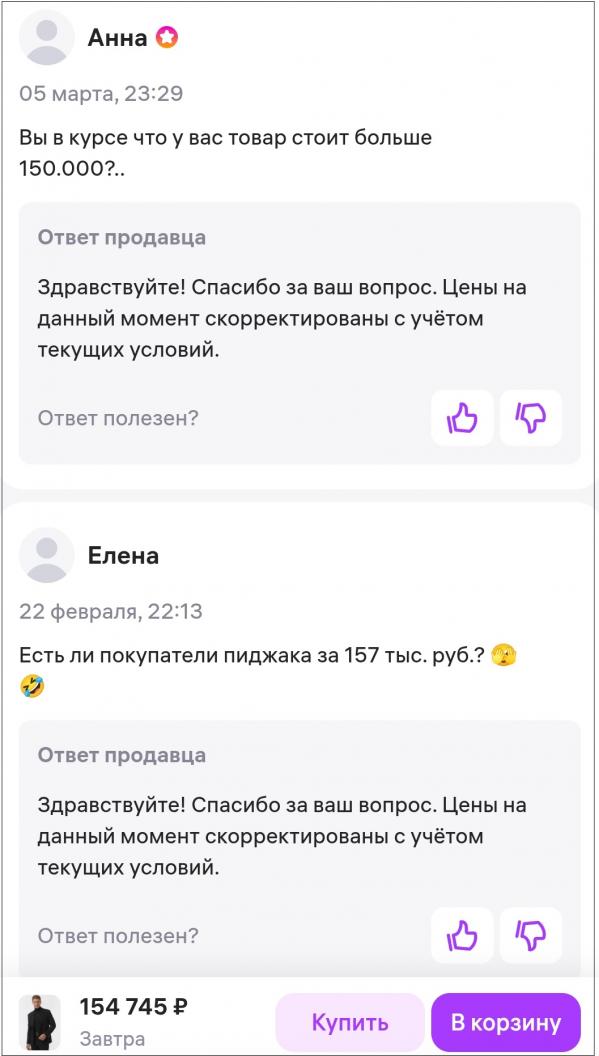Click the star badge next to Анна's name
The width and height of the screenshot is (599, 1056).
(166, 34)
